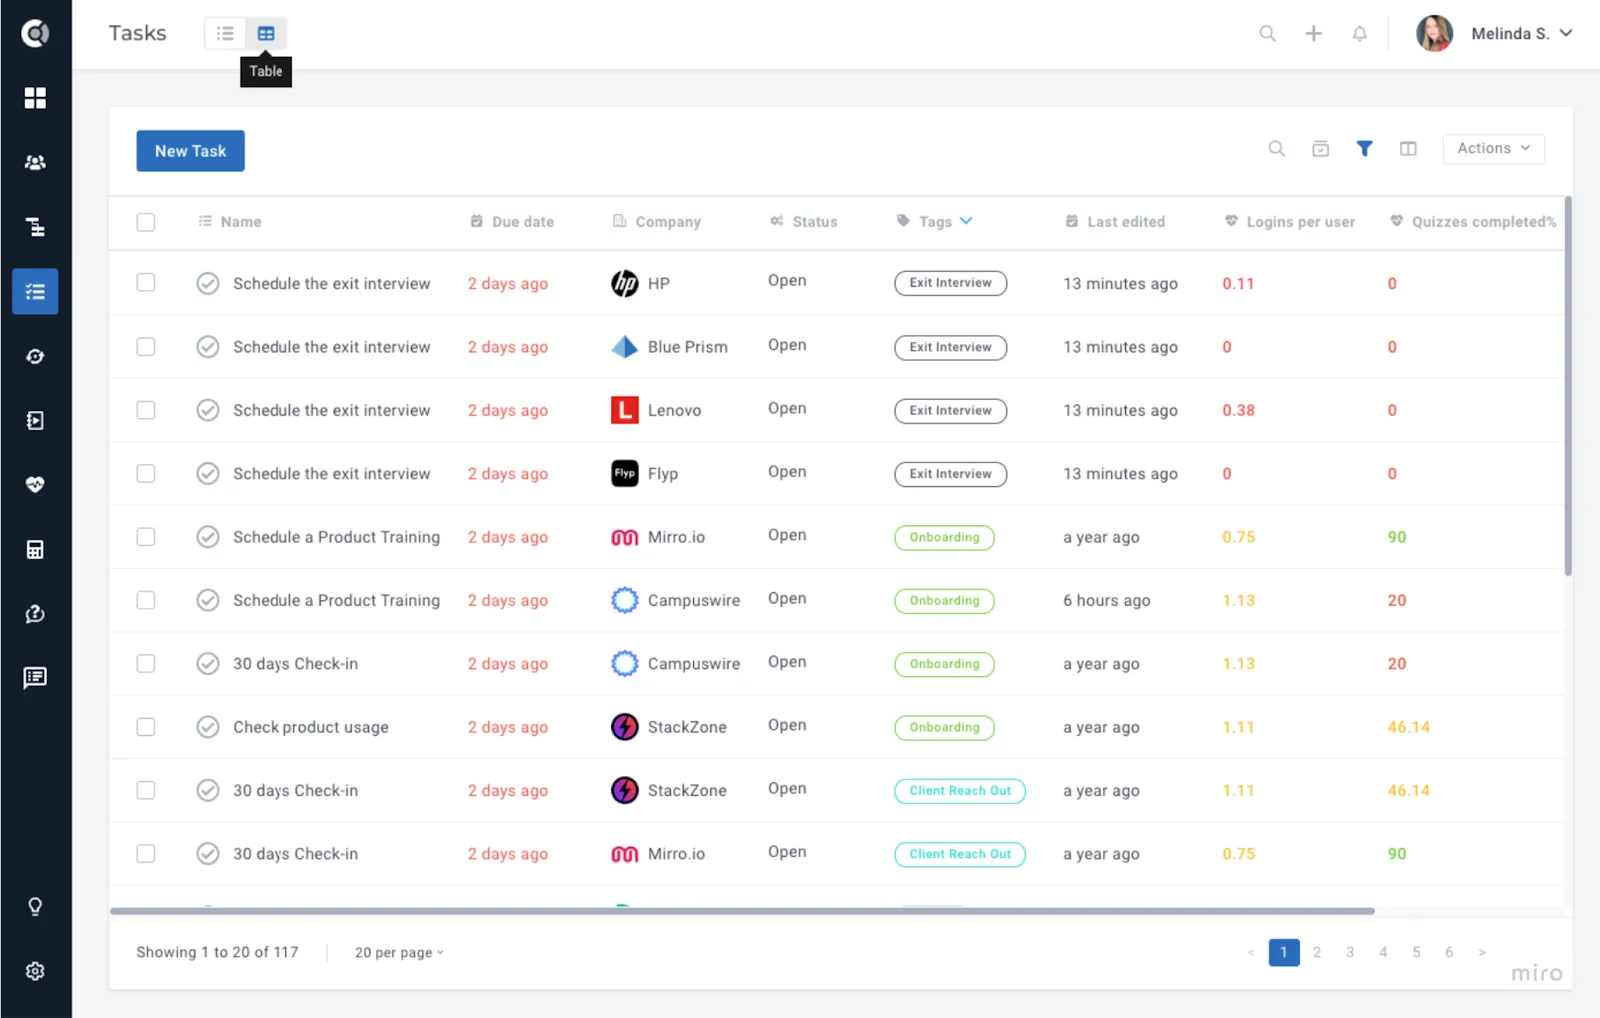1600x1018 pixels.
Task: Click the table toolbar search icon
Action: (x=1277, y=149)
